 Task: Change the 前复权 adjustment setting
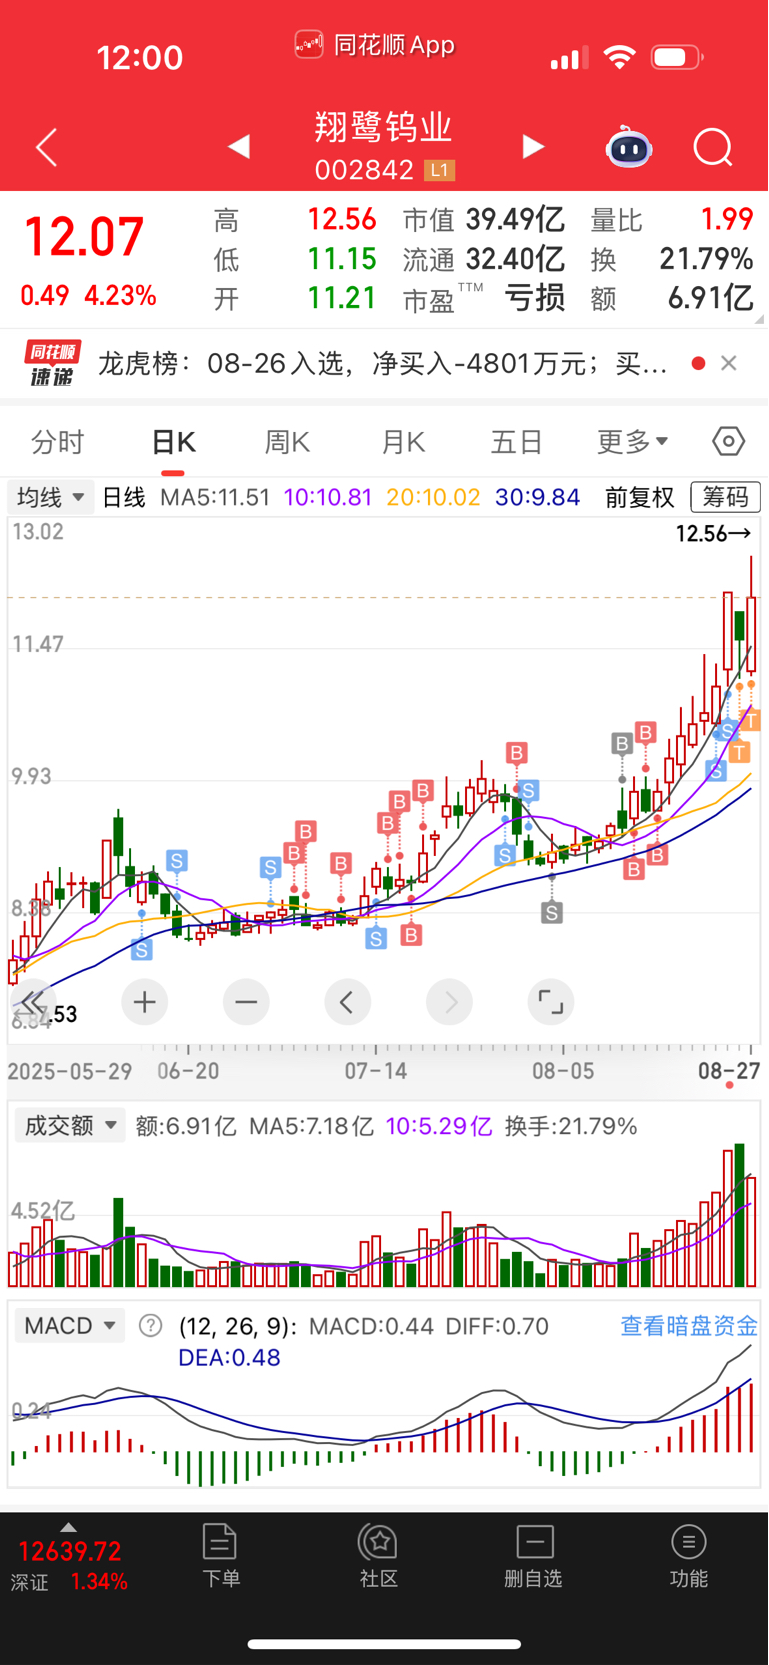tap(640, 497)
